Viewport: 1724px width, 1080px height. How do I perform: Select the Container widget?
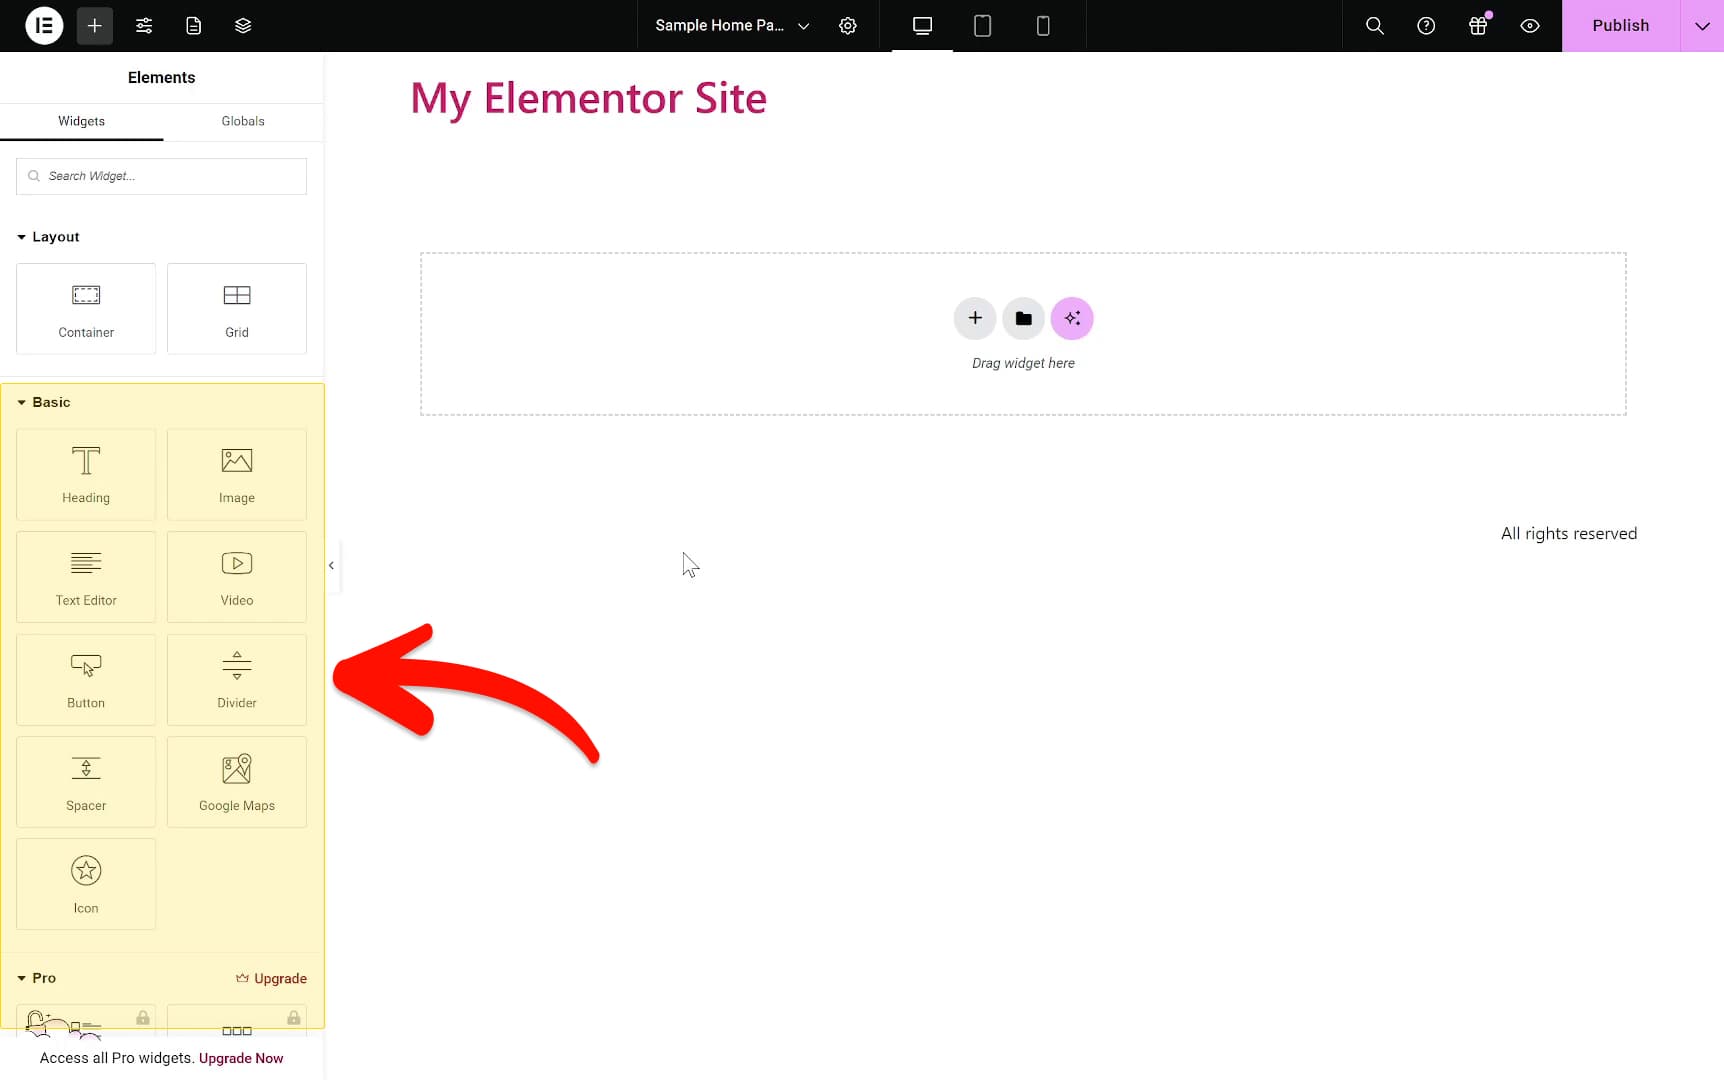[86, 308]
